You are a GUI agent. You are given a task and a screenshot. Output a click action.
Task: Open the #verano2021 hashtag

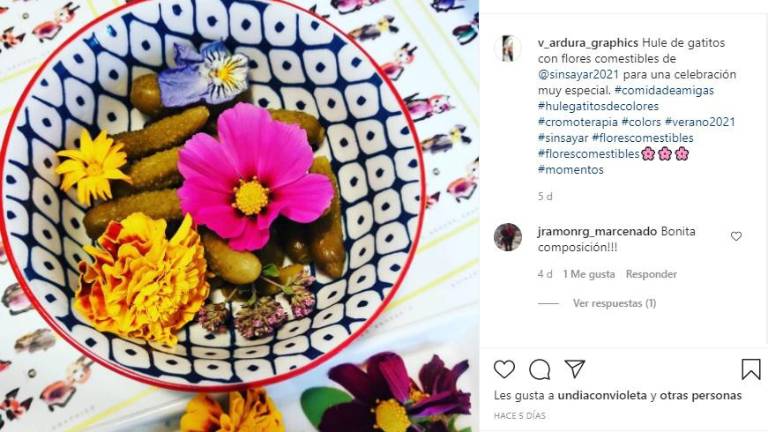700,122
